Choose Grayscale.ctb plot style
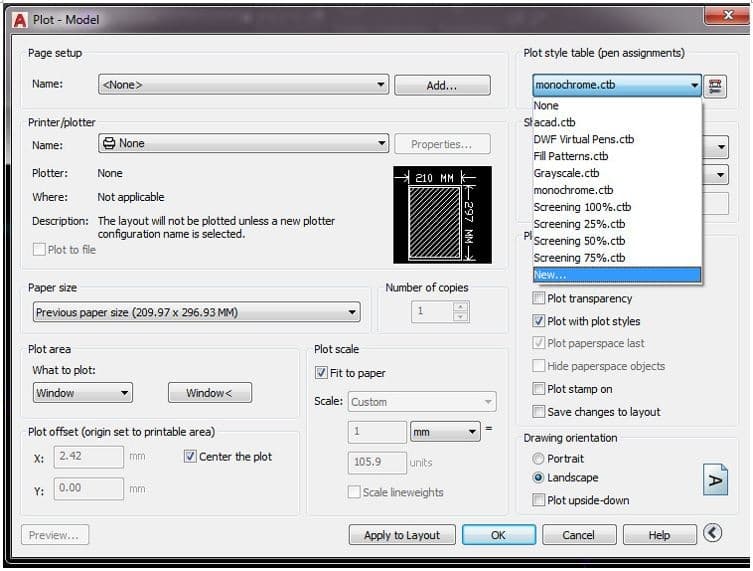 [617, 173]
